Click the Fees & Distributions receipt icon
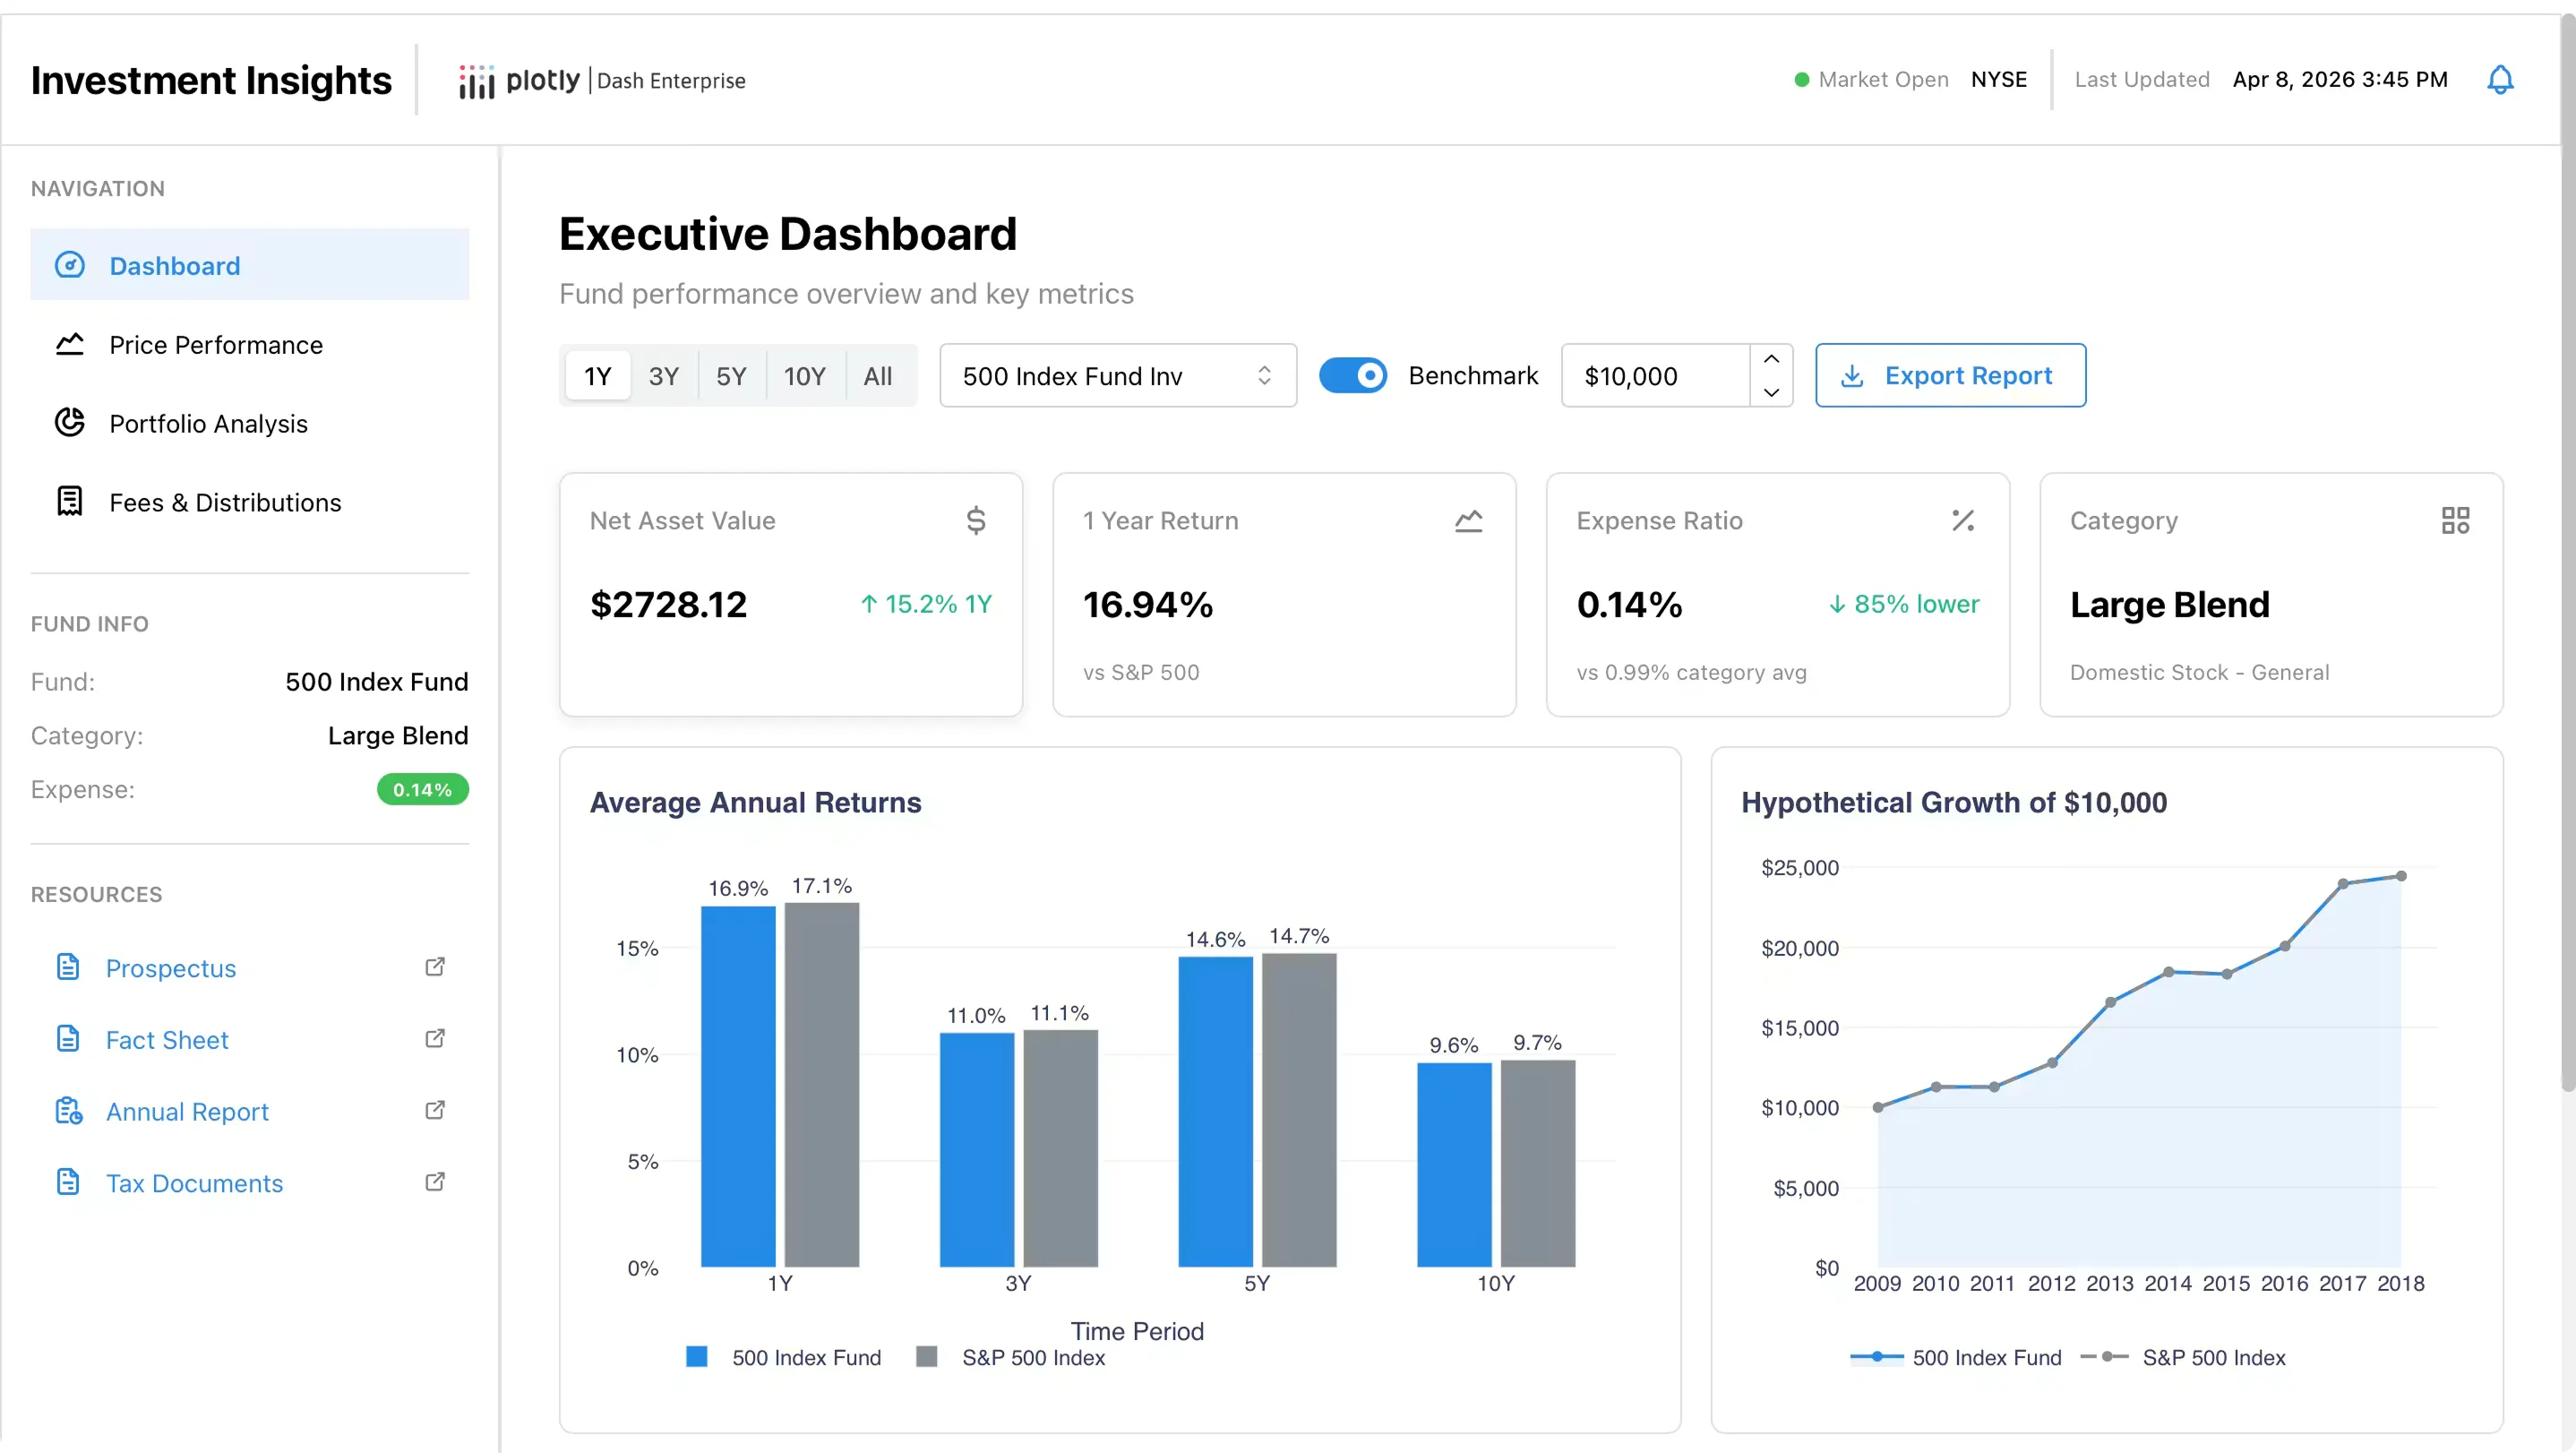The height and width of the screenshot is (1453, 2576). pyautogui.click(x=69, y=502)
